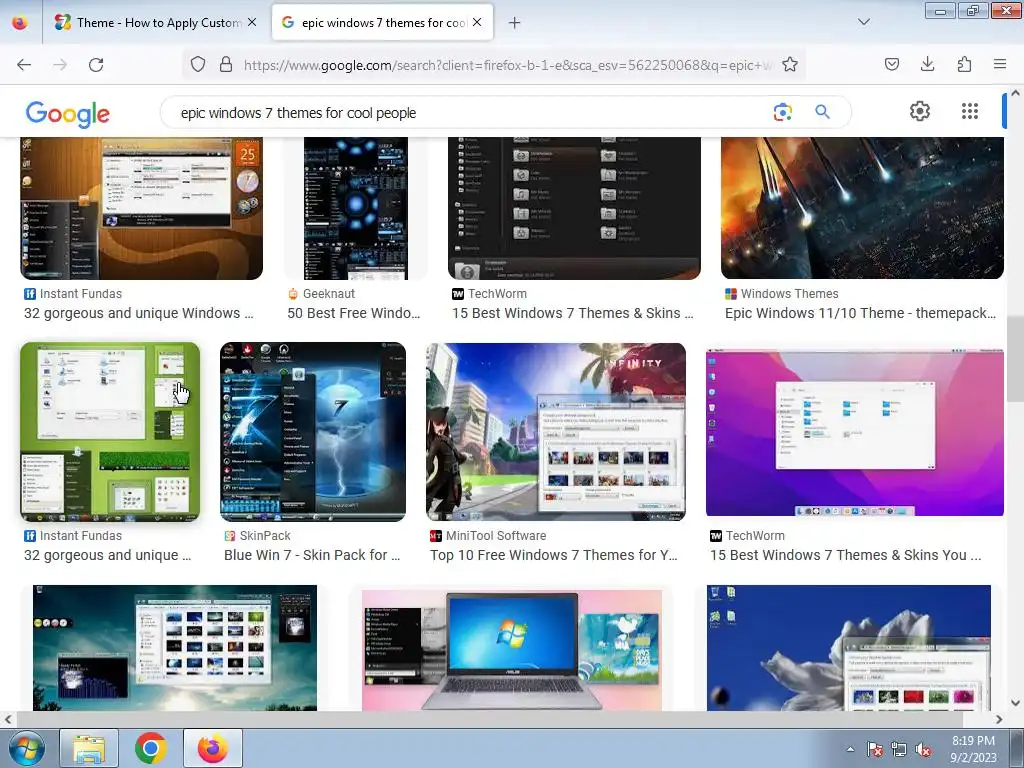Screen dimensions: 1024x768
Task: Click the site padlock icon
Action: coord(226,65)
